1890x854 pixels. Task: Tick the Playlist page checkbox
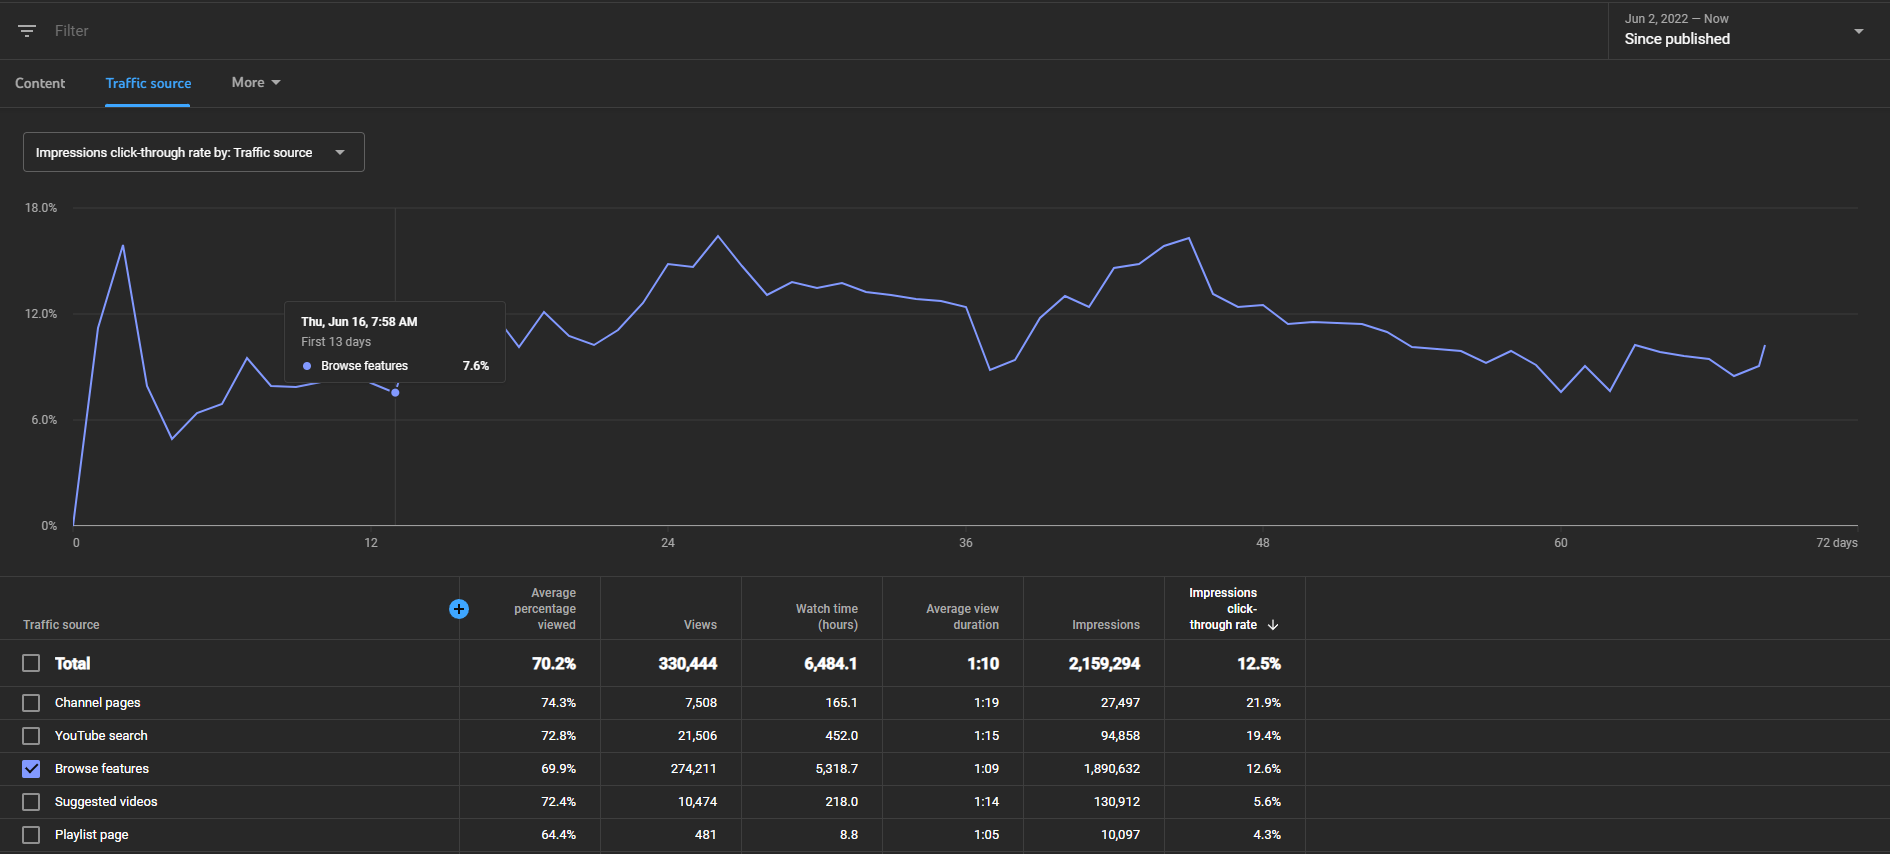pyautogui.click(x=31, y=835)
